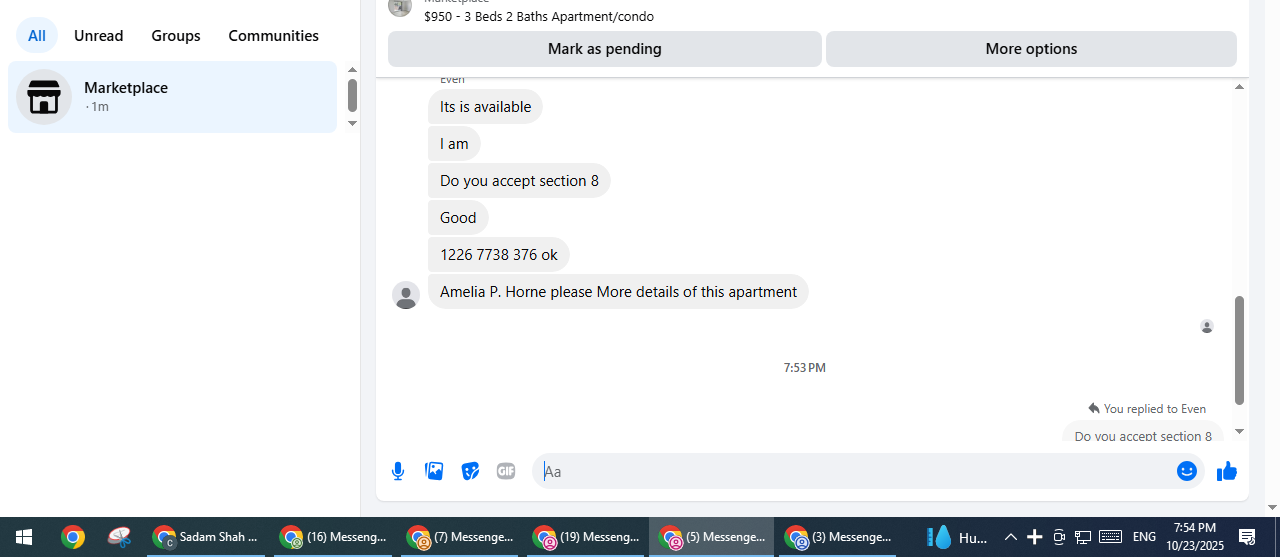Switch to the Groups tab

tap(176, 36)
